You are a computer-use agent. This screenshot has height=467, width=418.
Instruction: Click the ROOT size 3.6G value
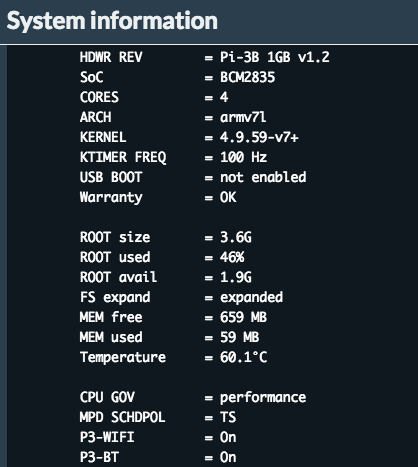[x=236, y=237]
